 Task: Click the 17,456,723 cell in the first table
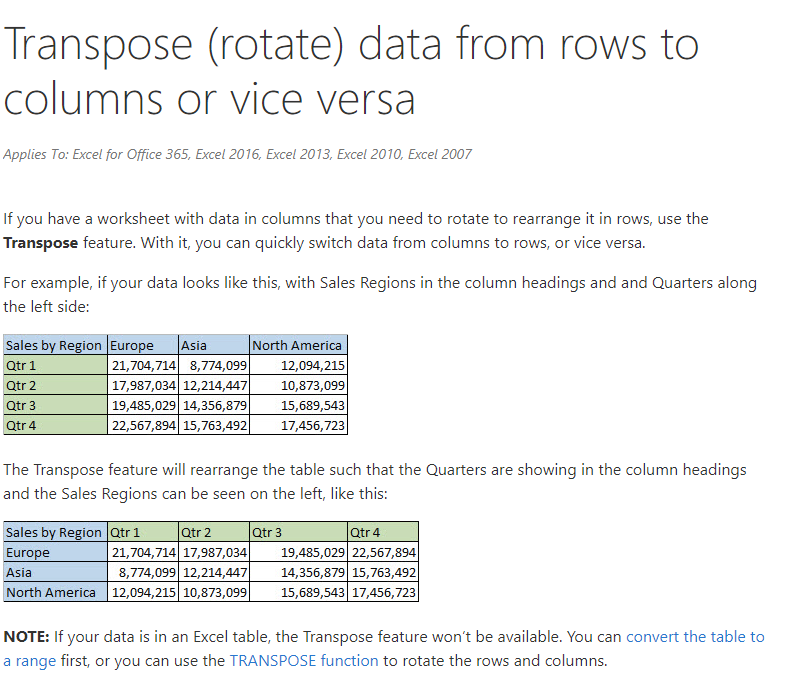point(313,425)
